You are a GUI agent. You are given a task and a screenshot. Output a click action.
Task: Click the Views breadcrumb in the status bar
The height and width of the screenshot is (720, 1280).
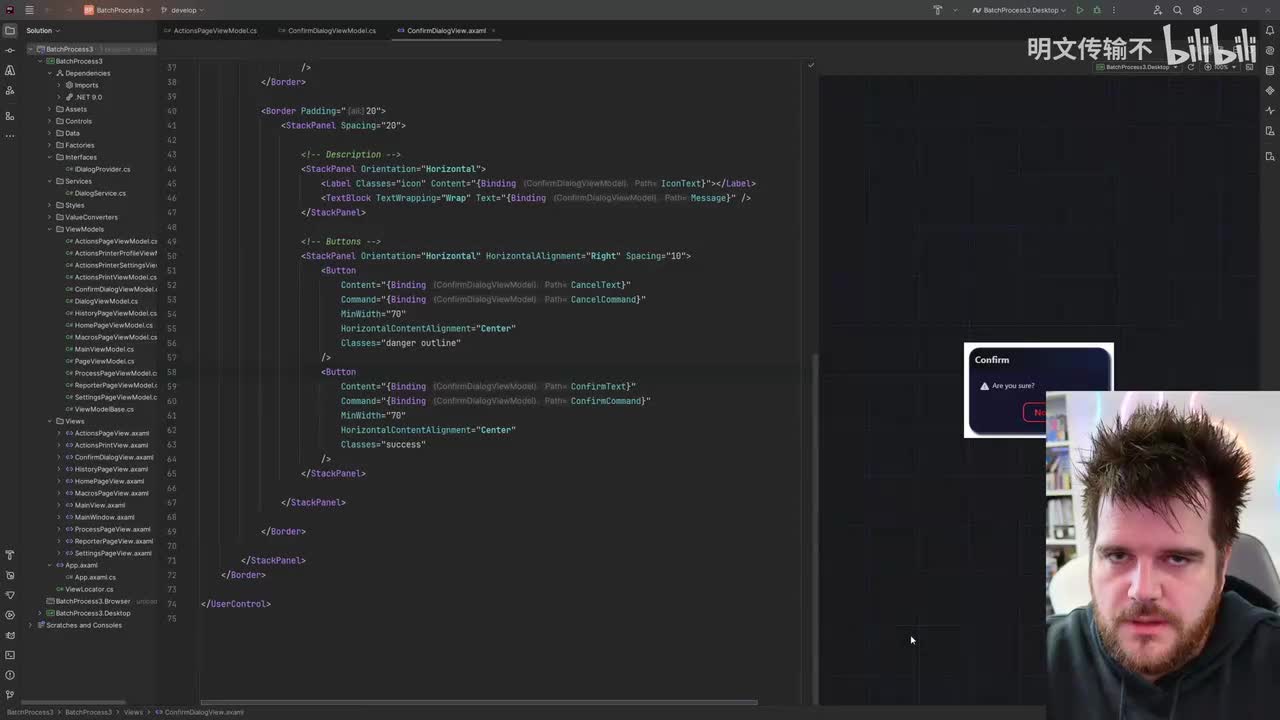(133, 712)
